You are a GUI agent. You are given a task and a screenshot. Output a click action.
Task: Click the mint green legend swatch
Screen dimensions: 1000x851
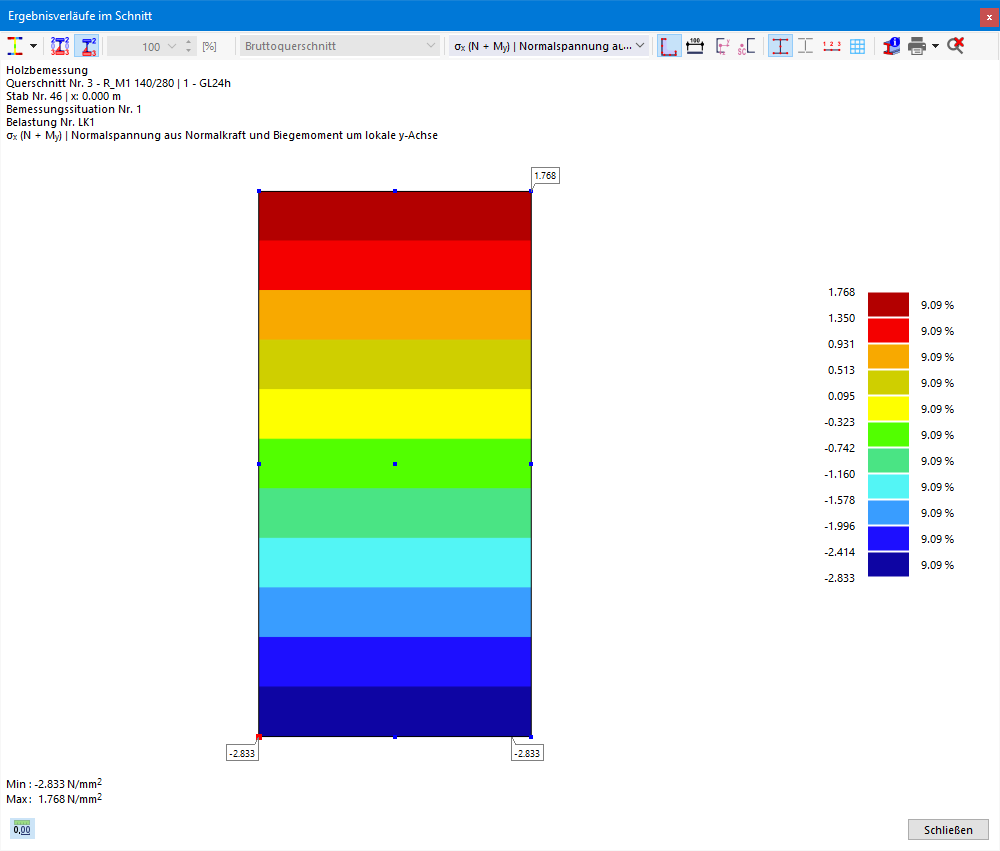coord(888,461)
